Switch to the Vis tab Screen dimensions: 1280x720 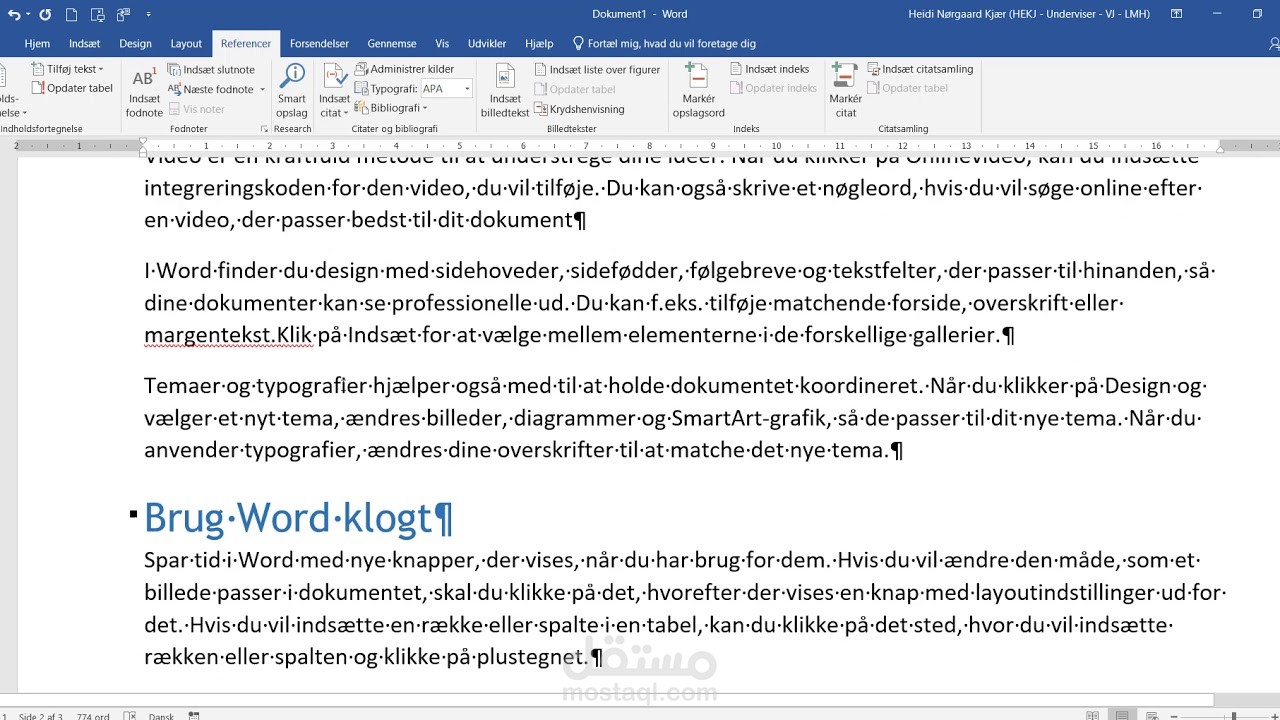[x=442, y=44]
